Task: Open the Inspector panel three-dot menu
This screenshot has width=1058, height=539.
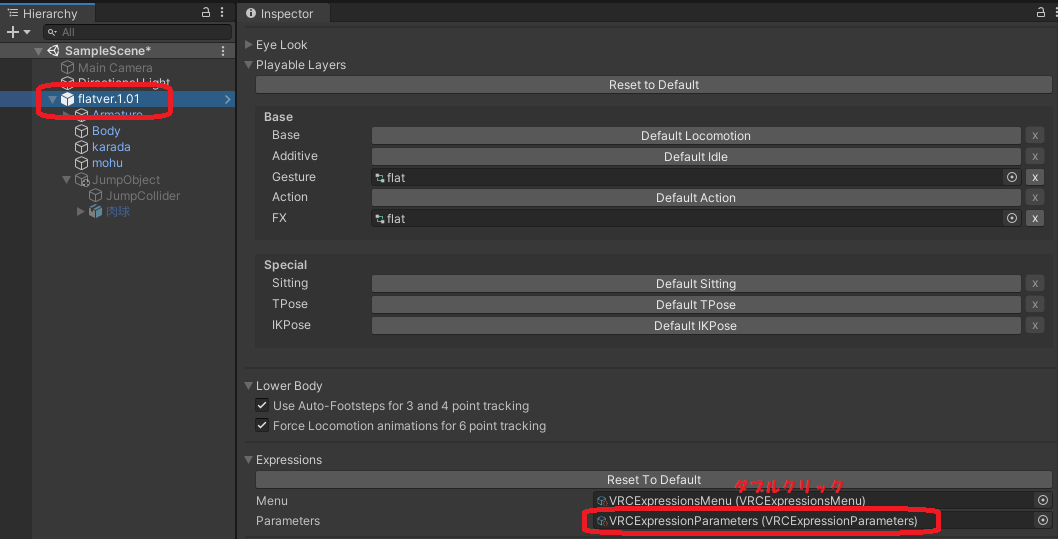Action: point(1054,12)
